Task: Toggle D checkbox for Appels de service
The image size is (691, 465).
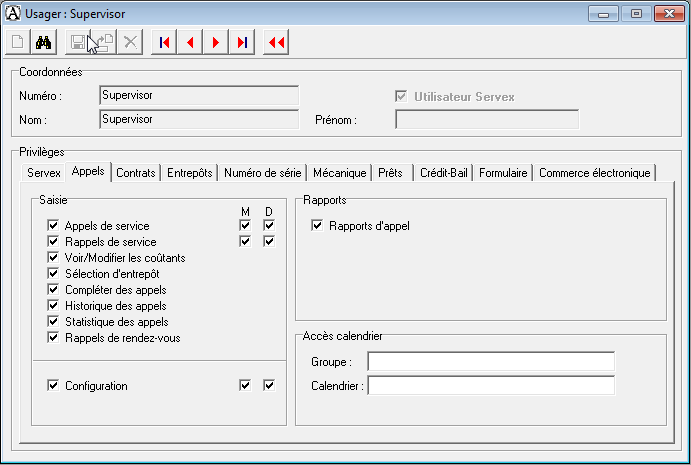Action: tap(269, 225)
